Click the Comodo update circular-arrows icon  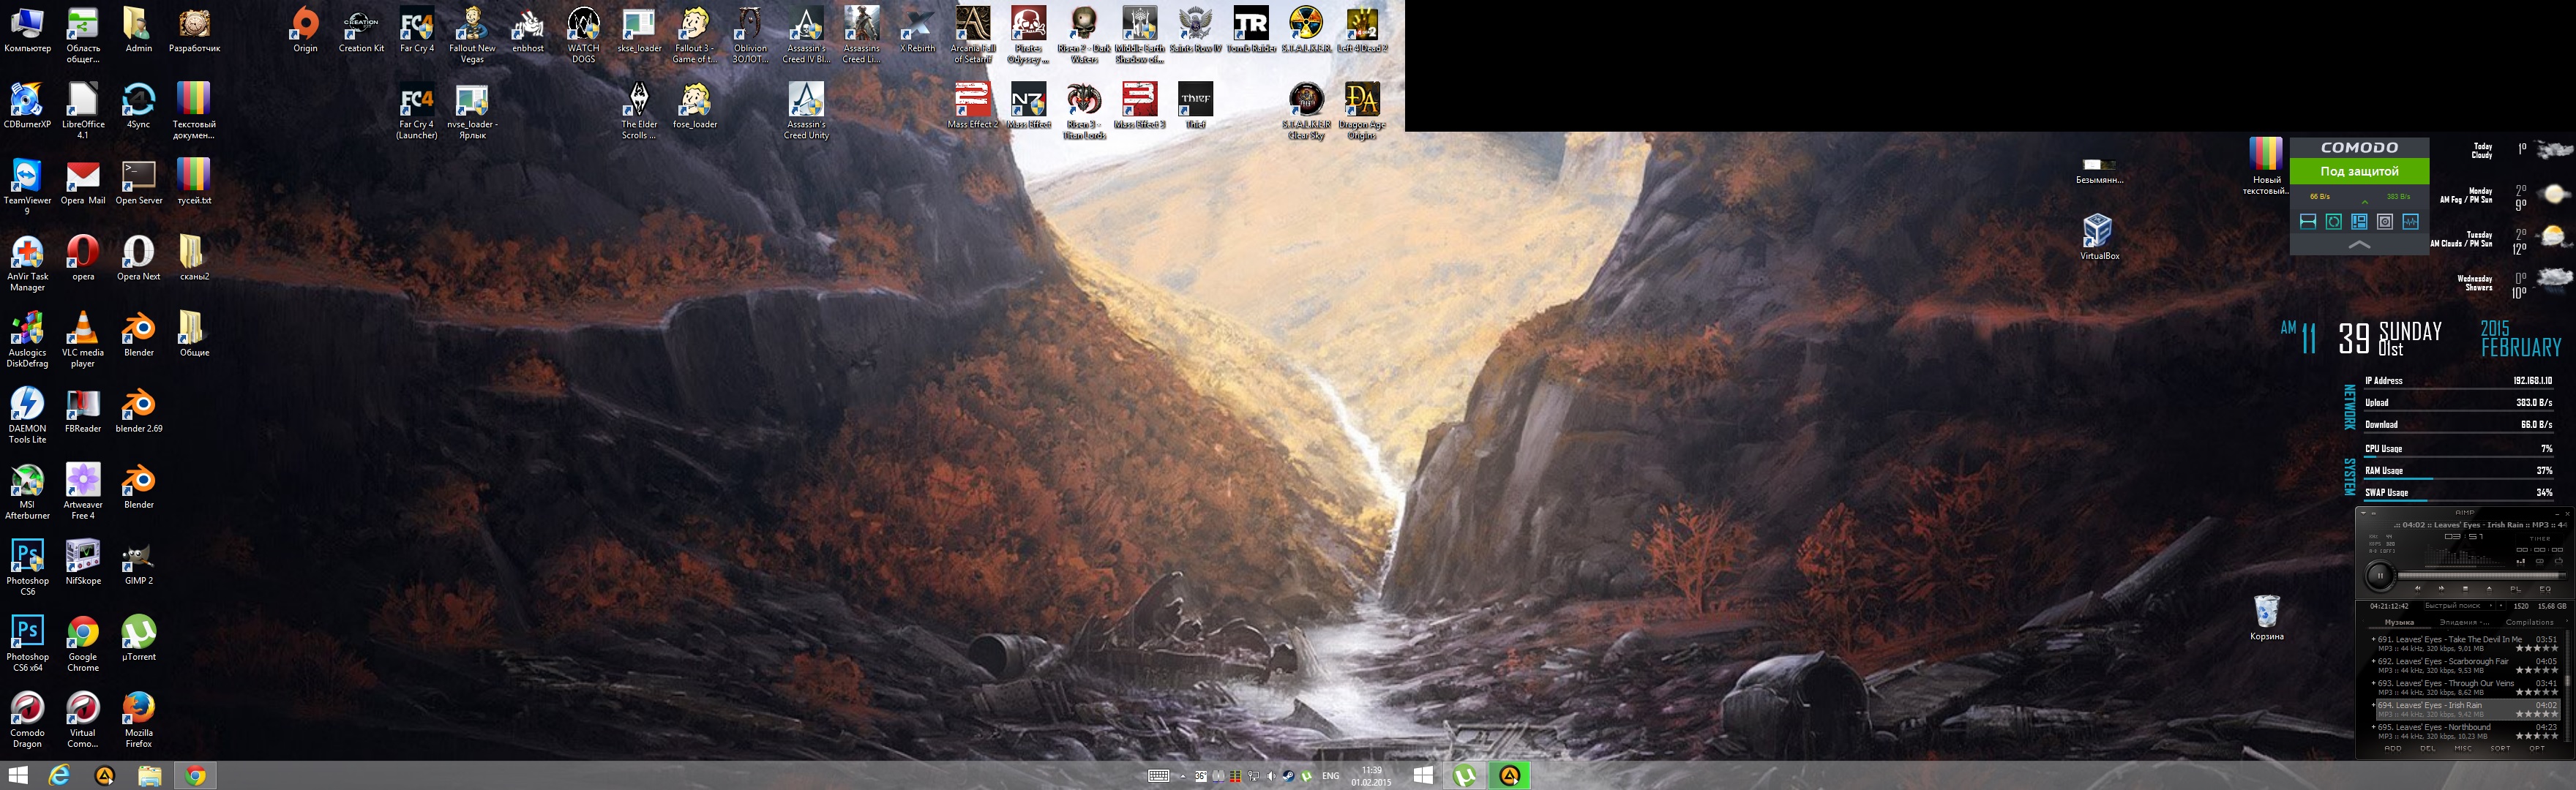point(2333,222)
